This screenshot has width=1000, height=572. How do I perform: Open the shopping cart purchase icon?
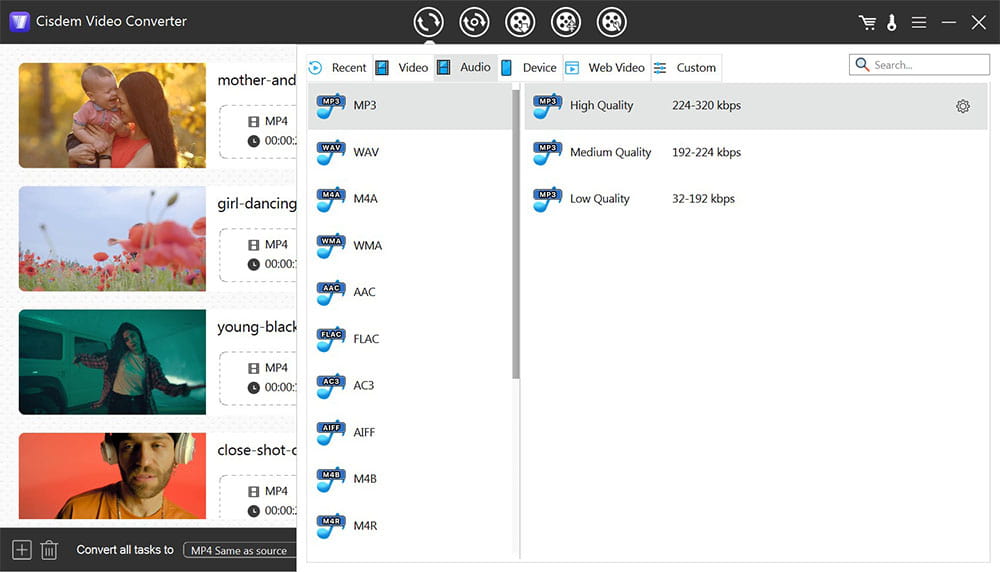point(867,22)
